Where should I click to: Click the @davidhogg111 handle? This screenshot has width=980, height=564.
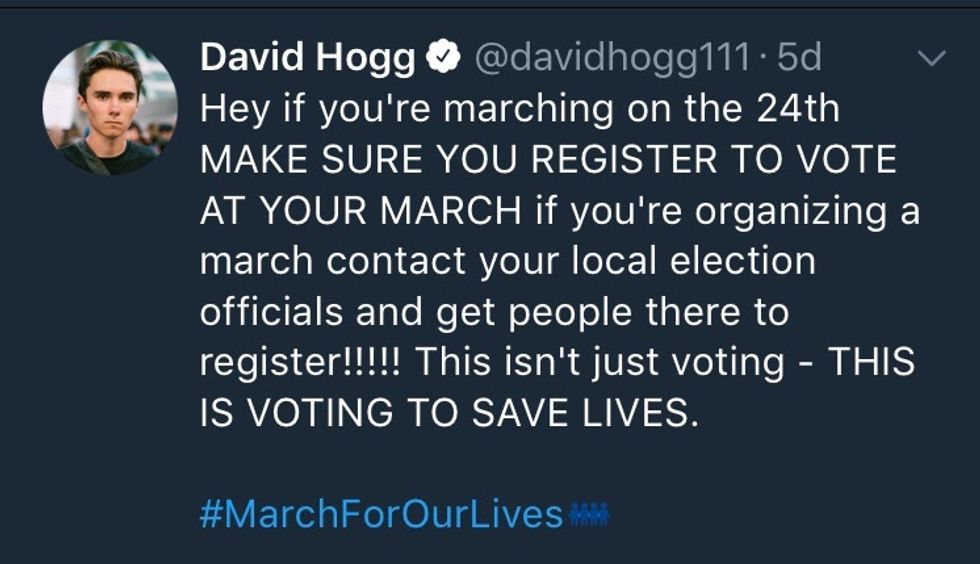click(x=611, y=59)
